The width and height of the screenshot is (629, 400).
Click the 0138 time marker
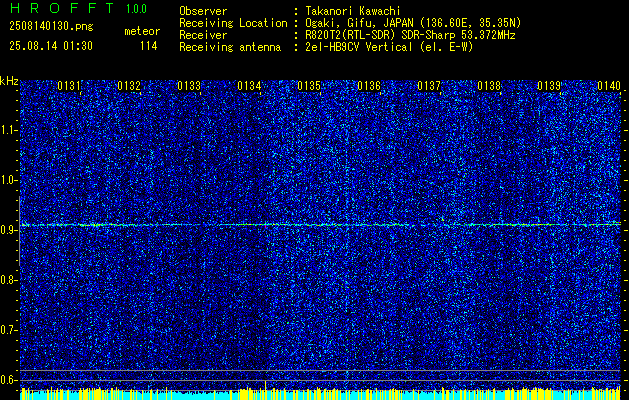point(489,86)
